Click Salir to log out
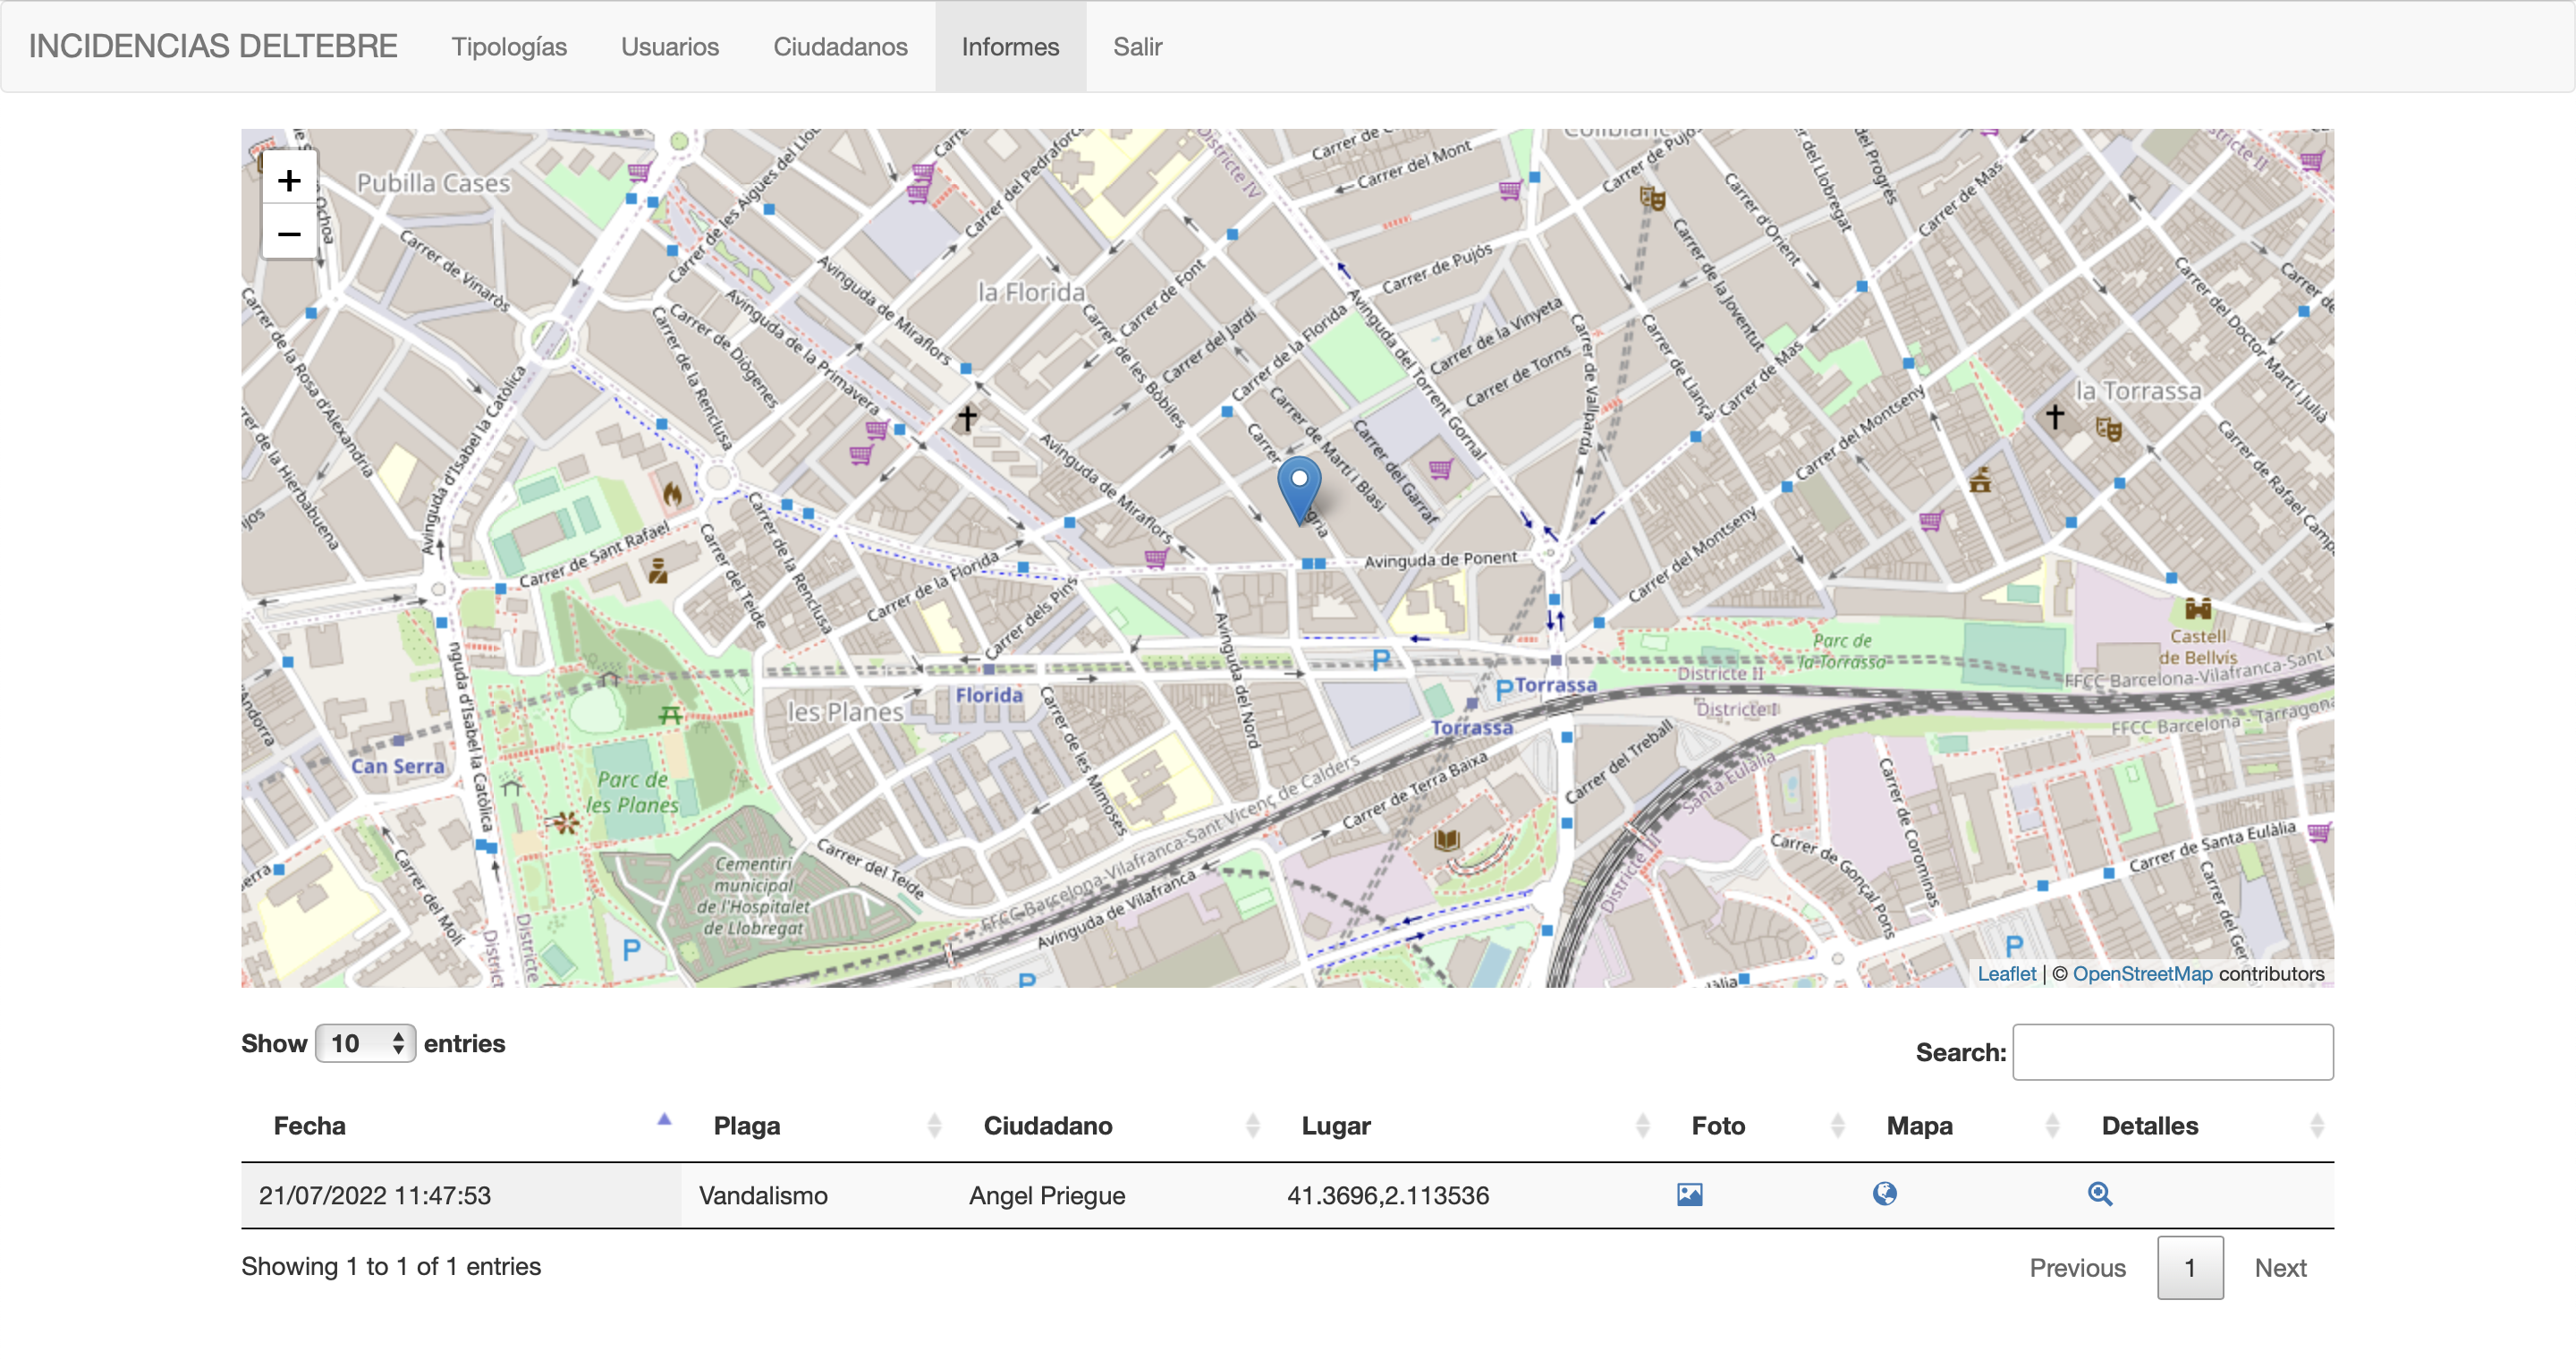 tap(1137, 47)
